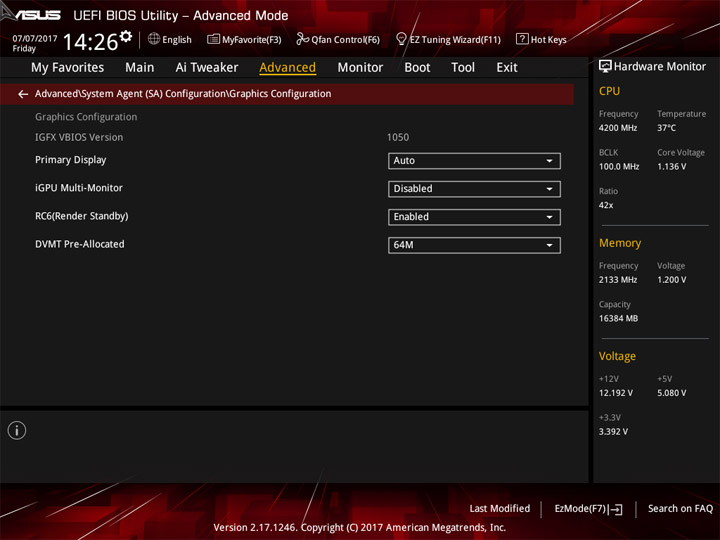
Task: Click the globe language icon
Action: pyautogui.click(x=154, y=39)
